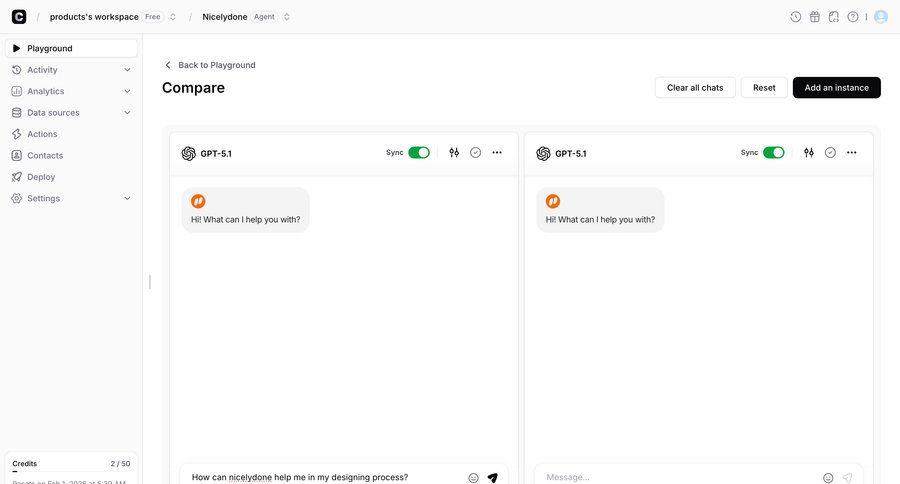The image size is (900, 484).
Task: Click OpenAI logo of left GPT-5.1 instance
Action: point(188,153)
